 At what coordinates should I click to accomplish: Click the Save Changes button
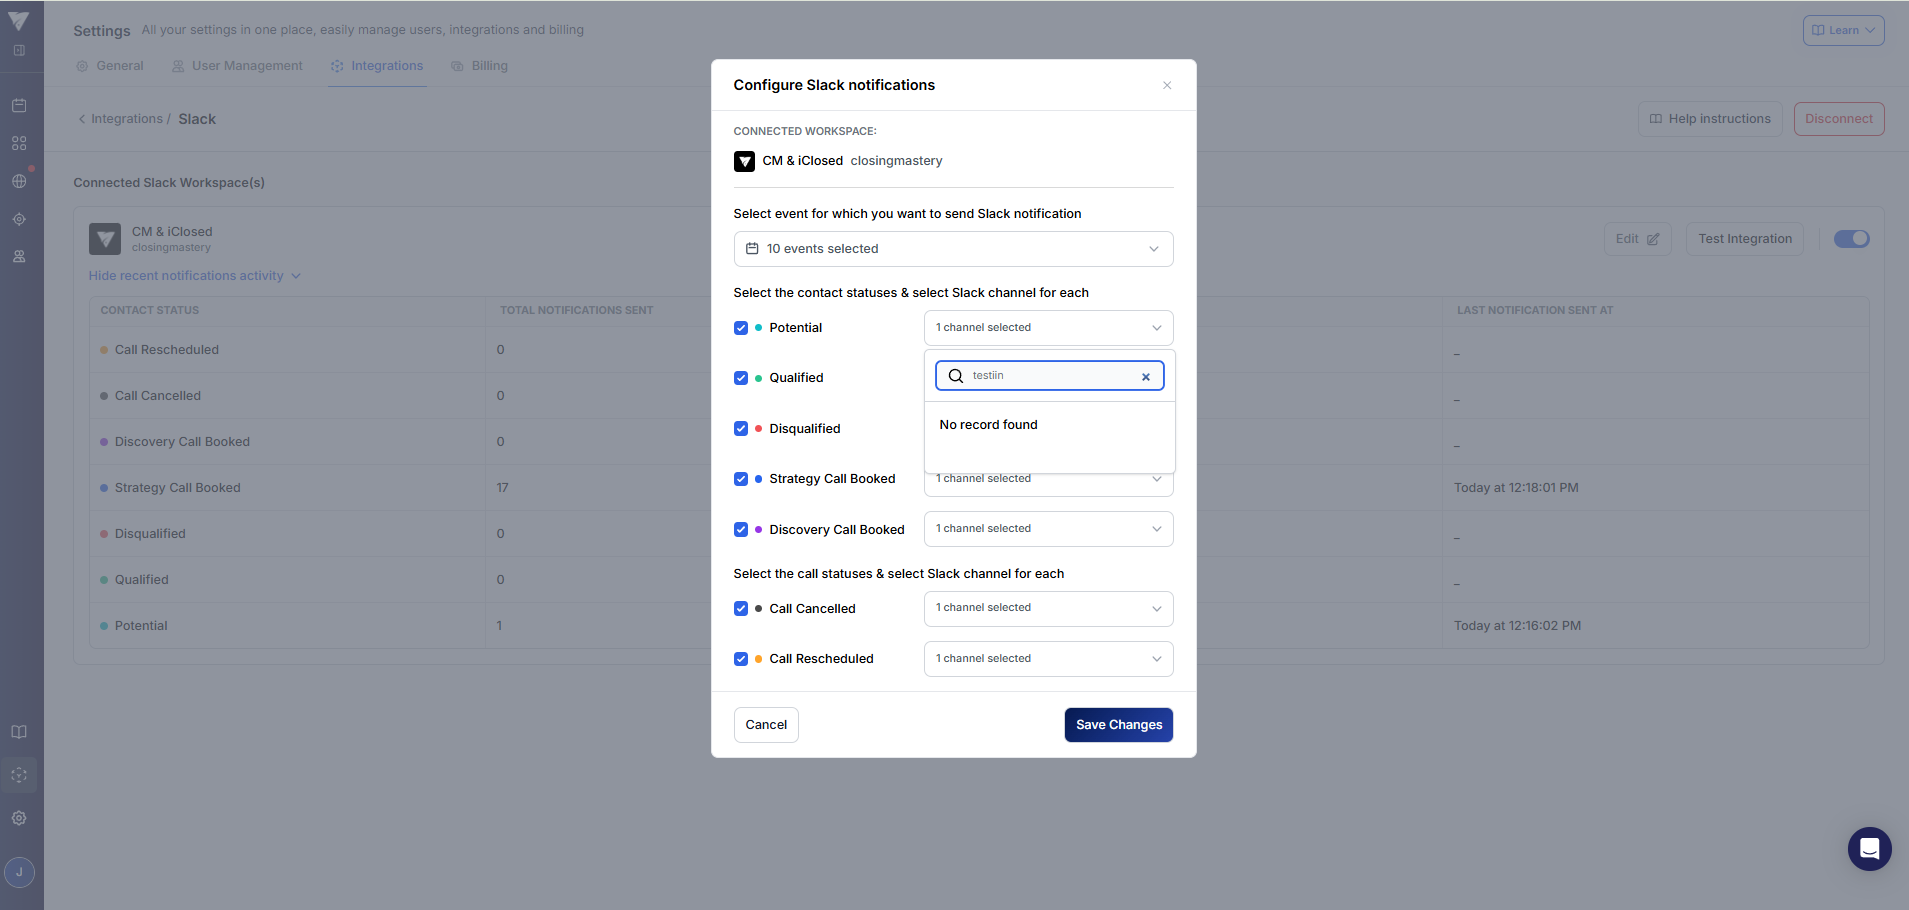pyautogui.click(x=1118, y=725)
